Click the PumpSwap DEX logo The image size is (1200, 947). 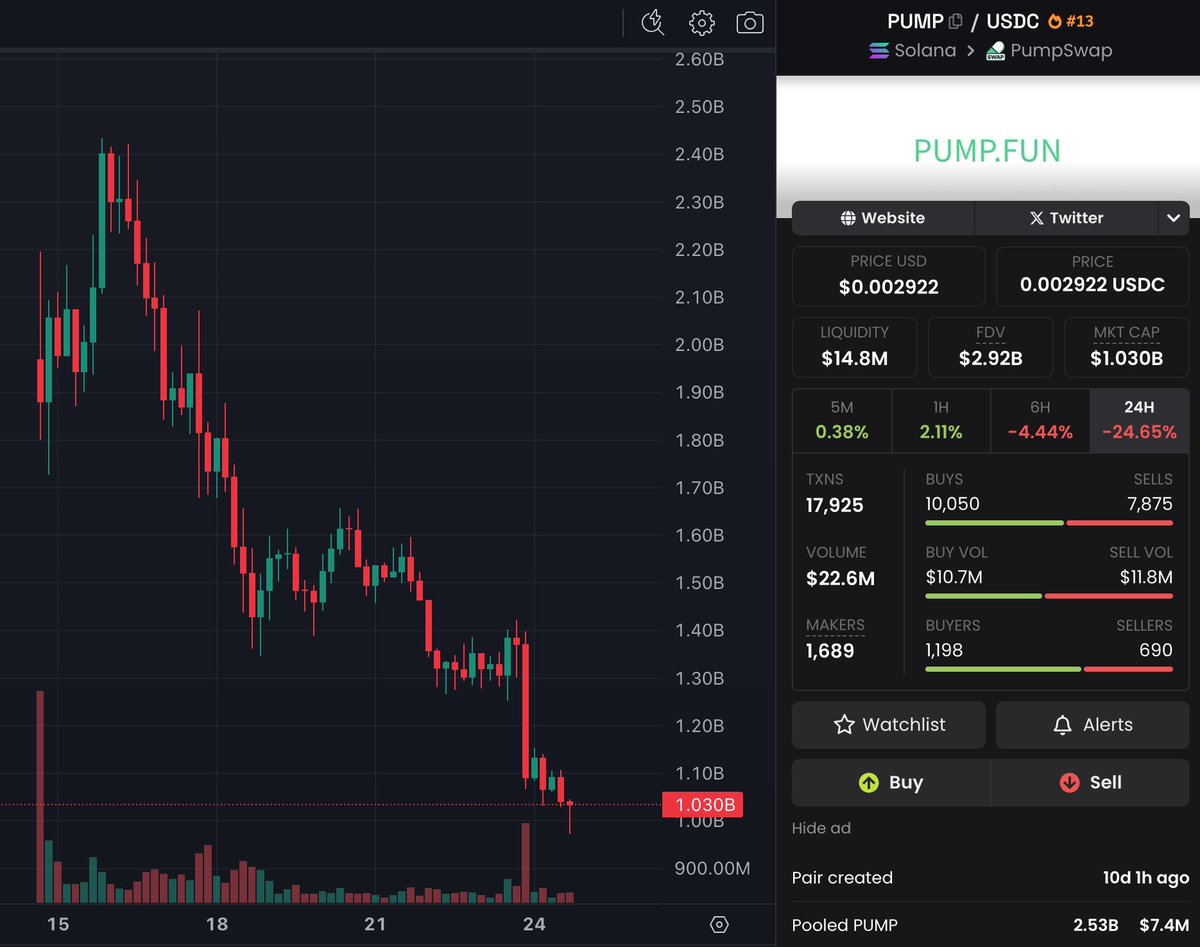point(995,51)
